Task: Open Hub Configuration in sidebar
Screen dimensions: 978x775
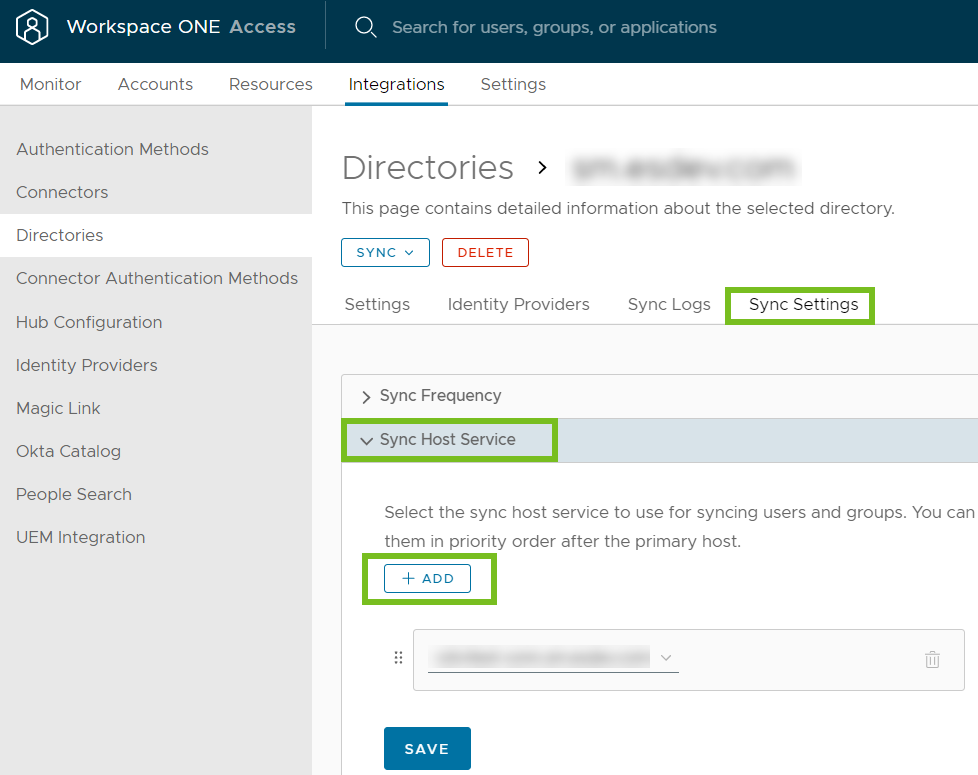Action: coord(89,322)
